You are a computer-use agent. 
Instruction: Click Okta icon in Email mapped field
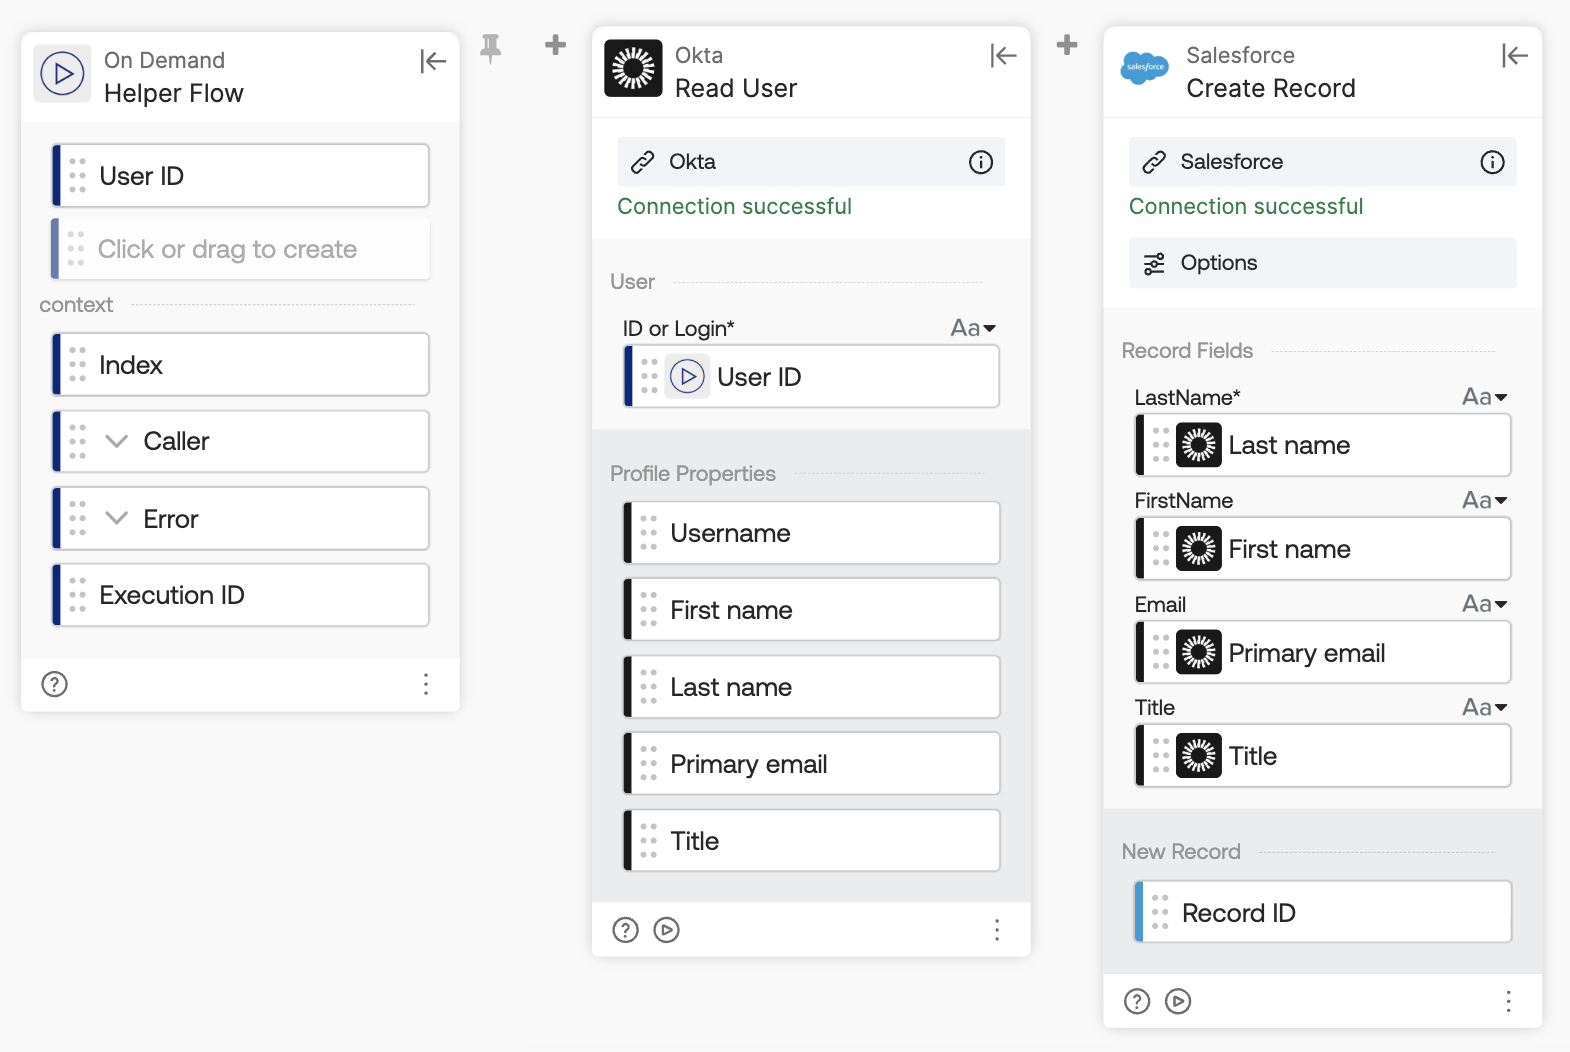[1198, 653]
